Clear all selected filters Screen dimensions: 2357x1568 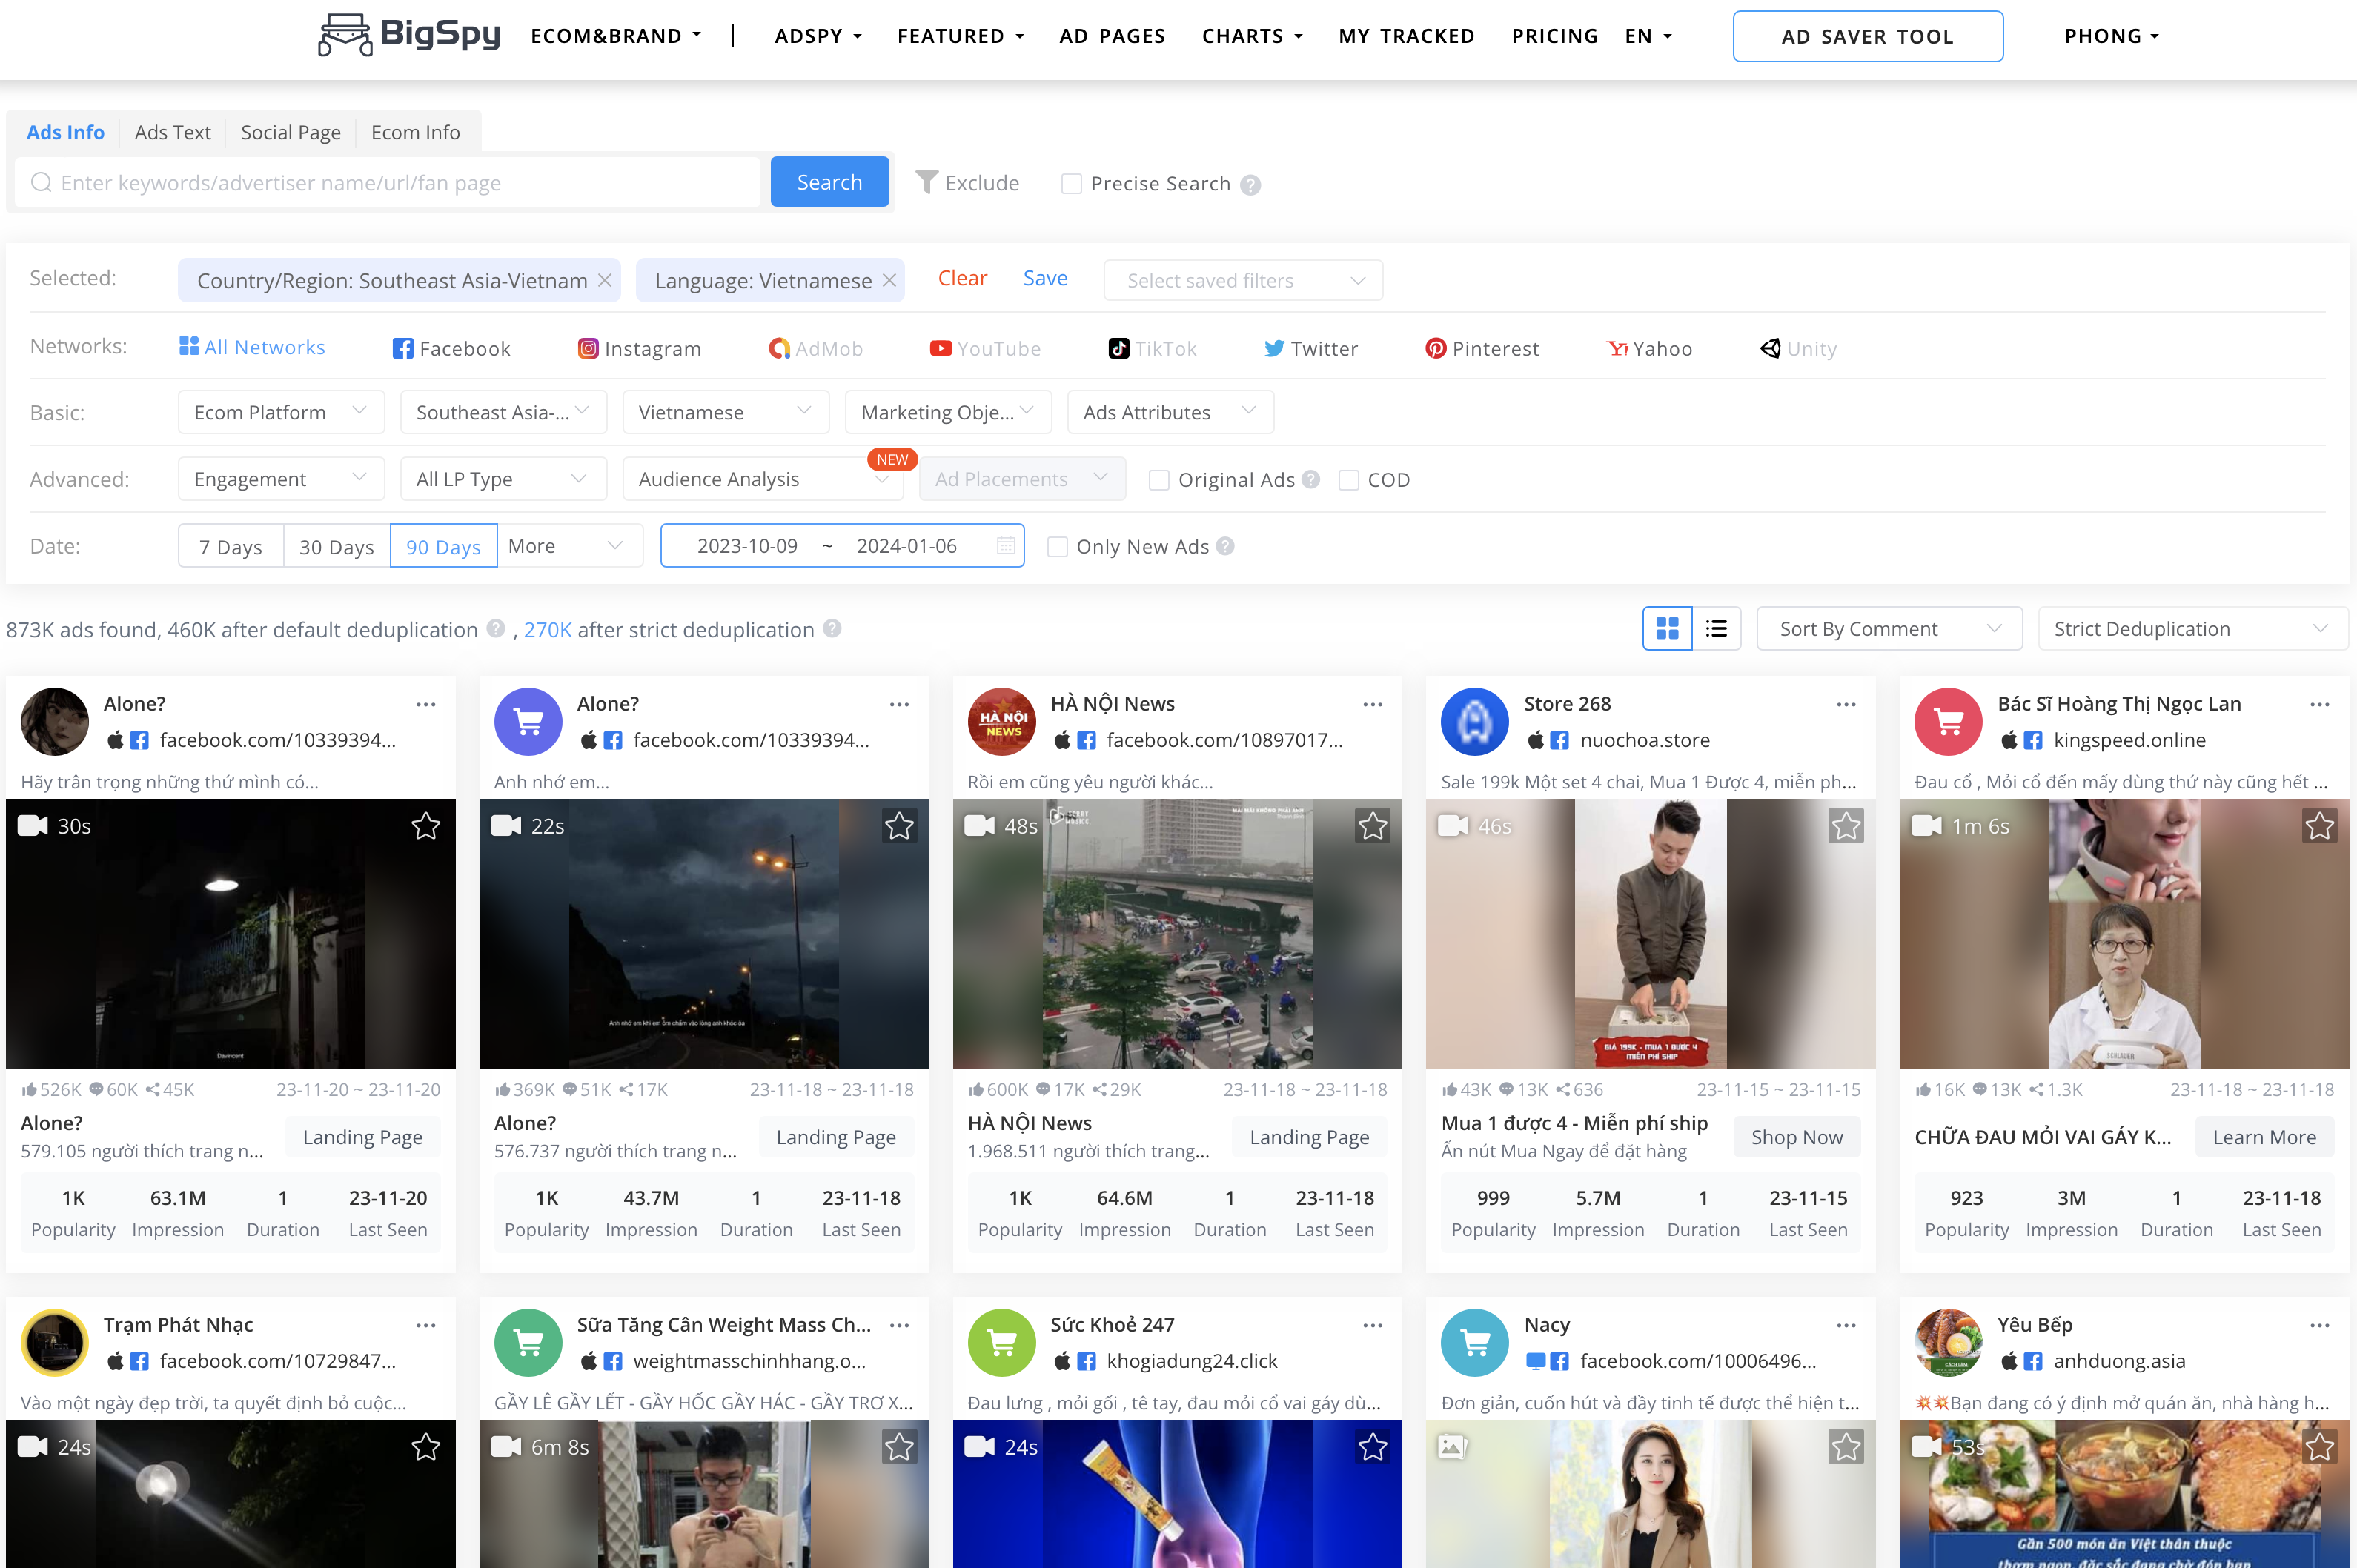coord(962,278)
